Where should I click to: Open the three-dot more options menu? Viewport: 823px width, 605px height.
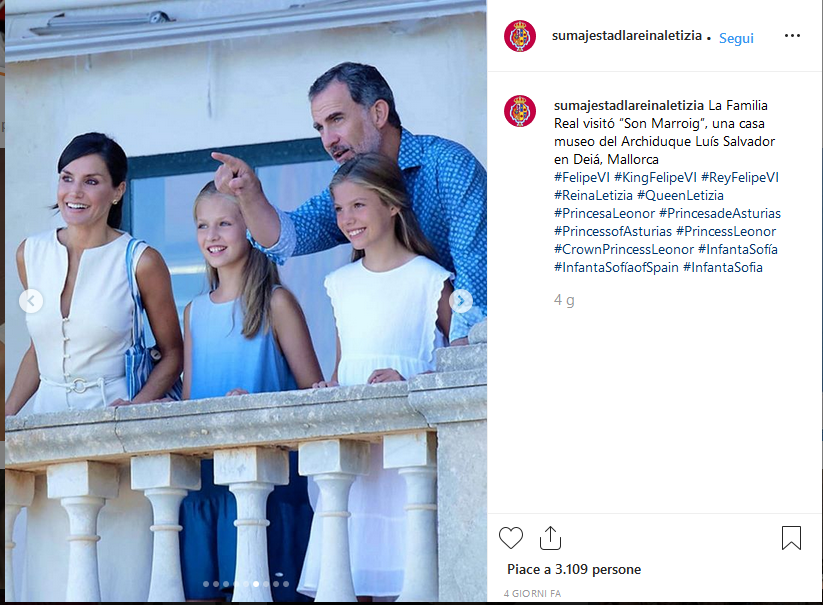[792, 36]
